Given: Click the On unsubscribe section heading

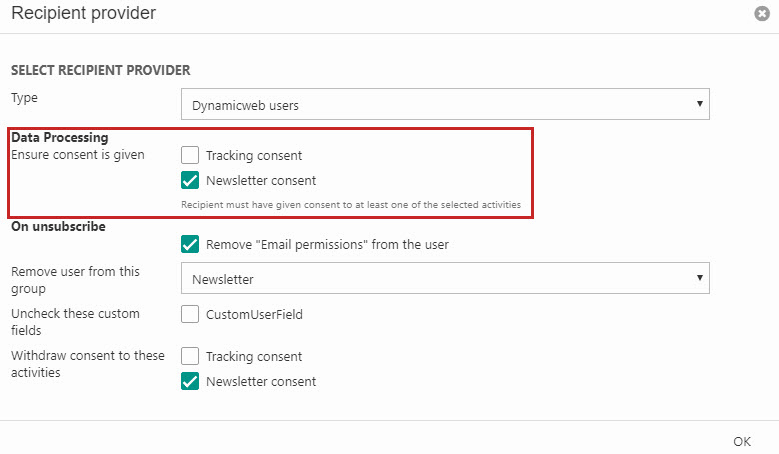Looking at the screenshot, I should pos(57,226).
